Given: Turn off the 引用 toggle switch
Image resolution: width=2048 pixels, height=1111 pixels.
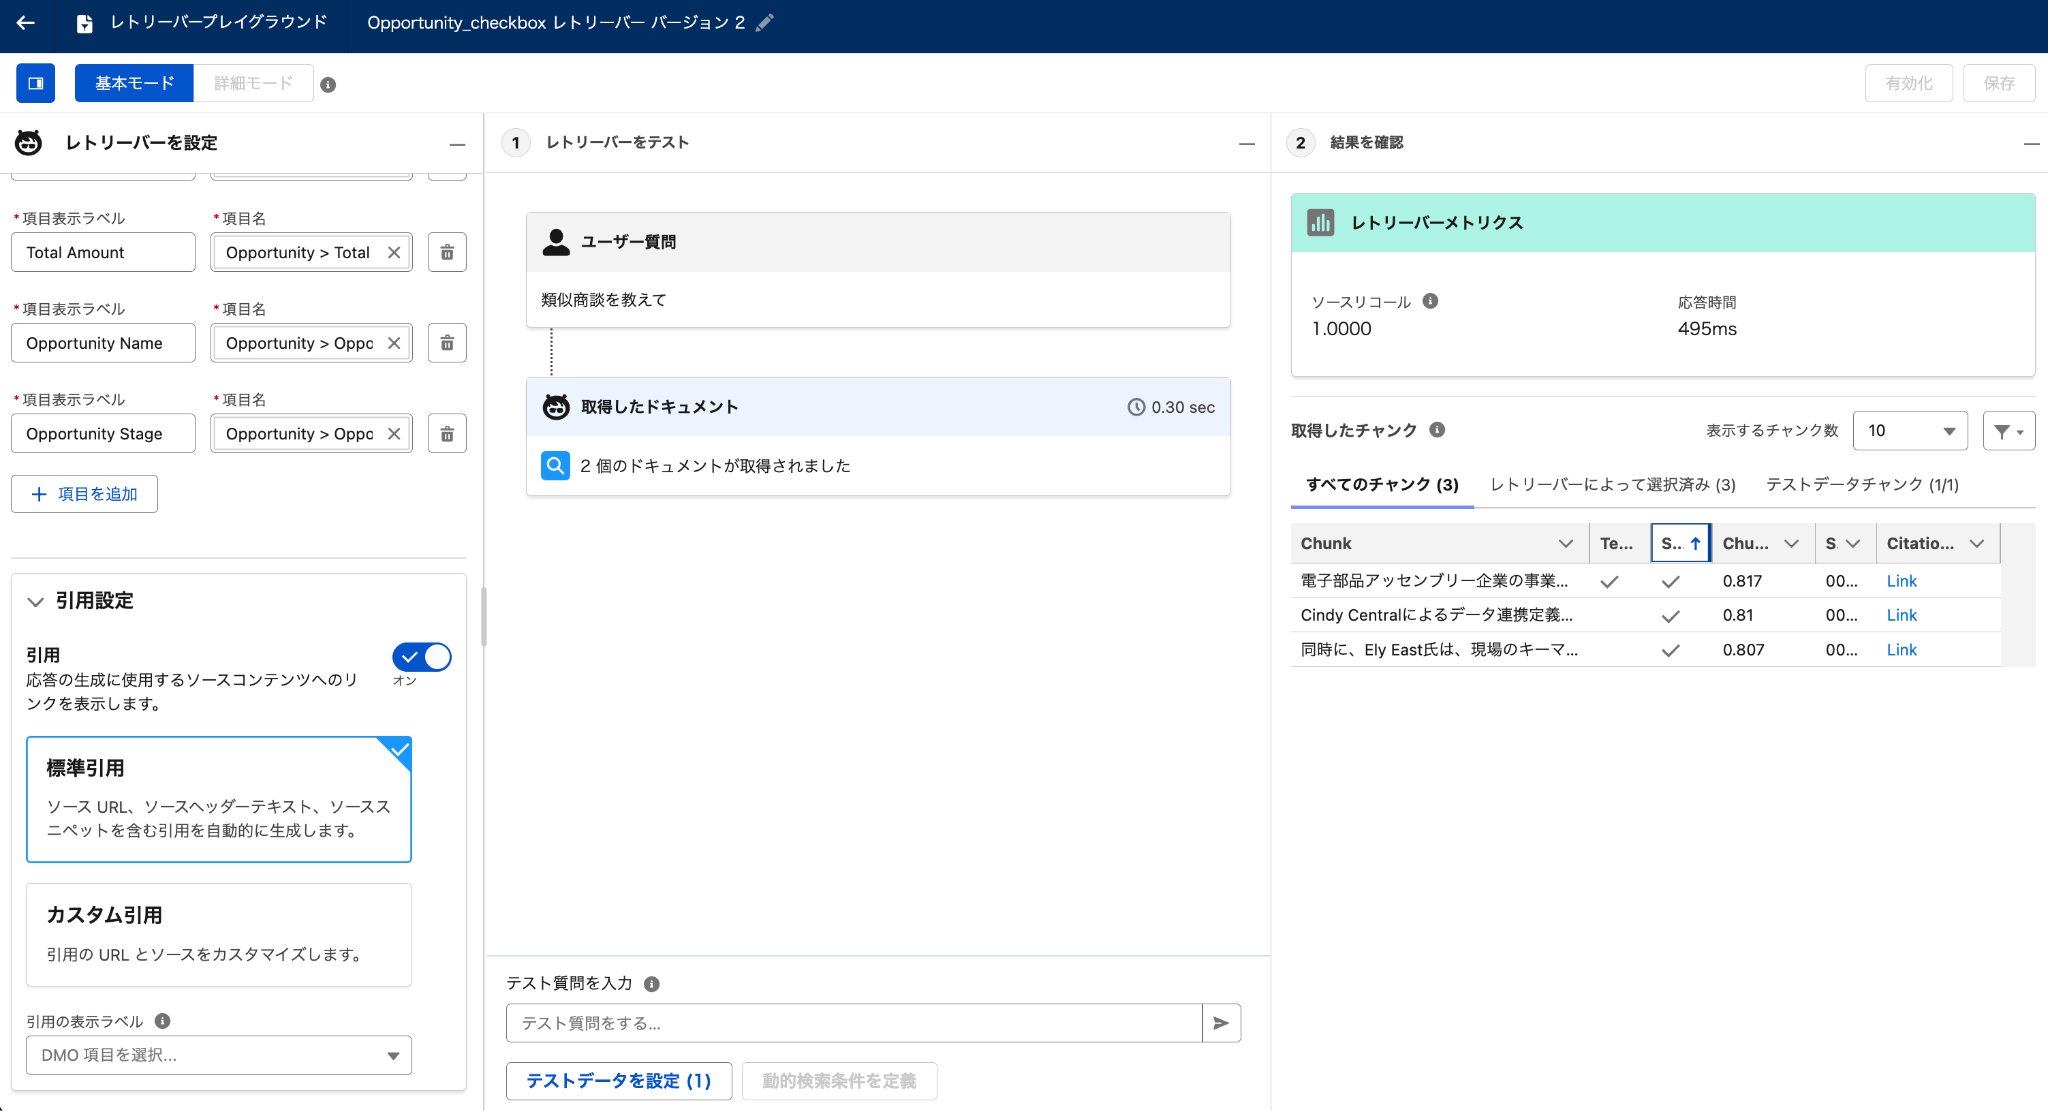Looking at the screenshot, I should pyautogui.click(x=422, y=657).
